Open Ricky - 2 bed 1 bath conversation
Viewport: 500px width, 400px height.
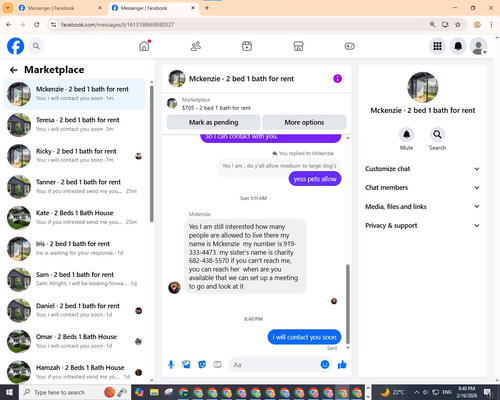pos(74,156)
